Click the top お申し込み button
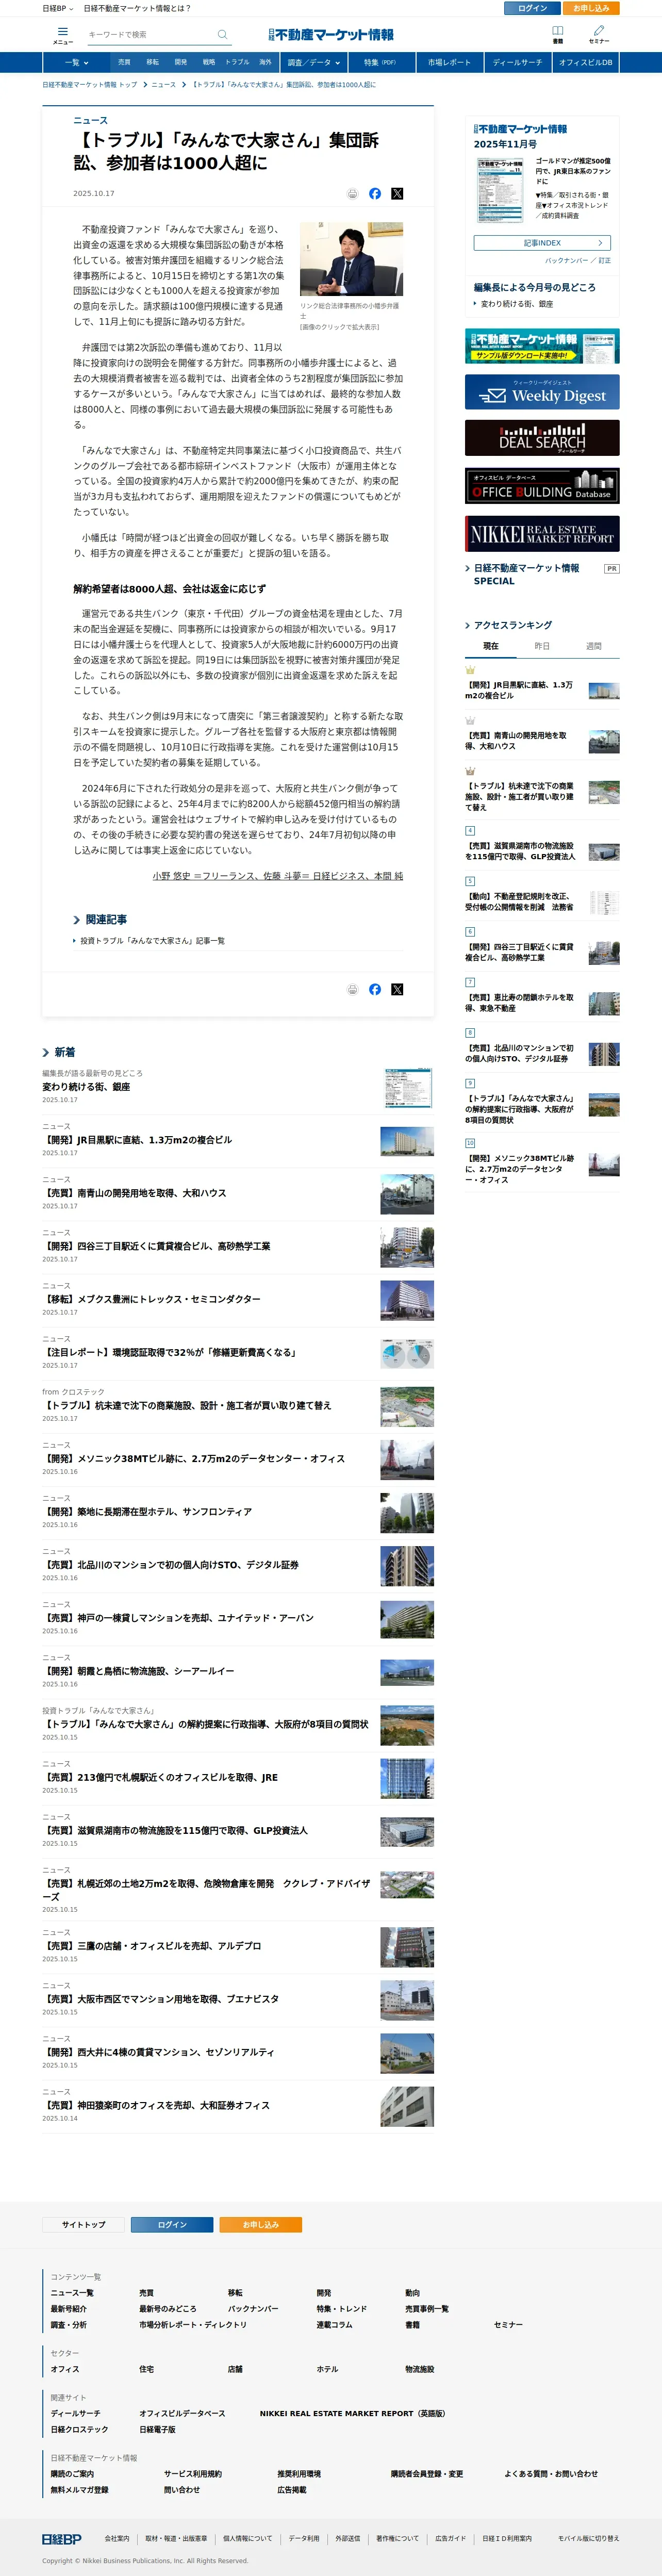 click(x=592, y=8)
